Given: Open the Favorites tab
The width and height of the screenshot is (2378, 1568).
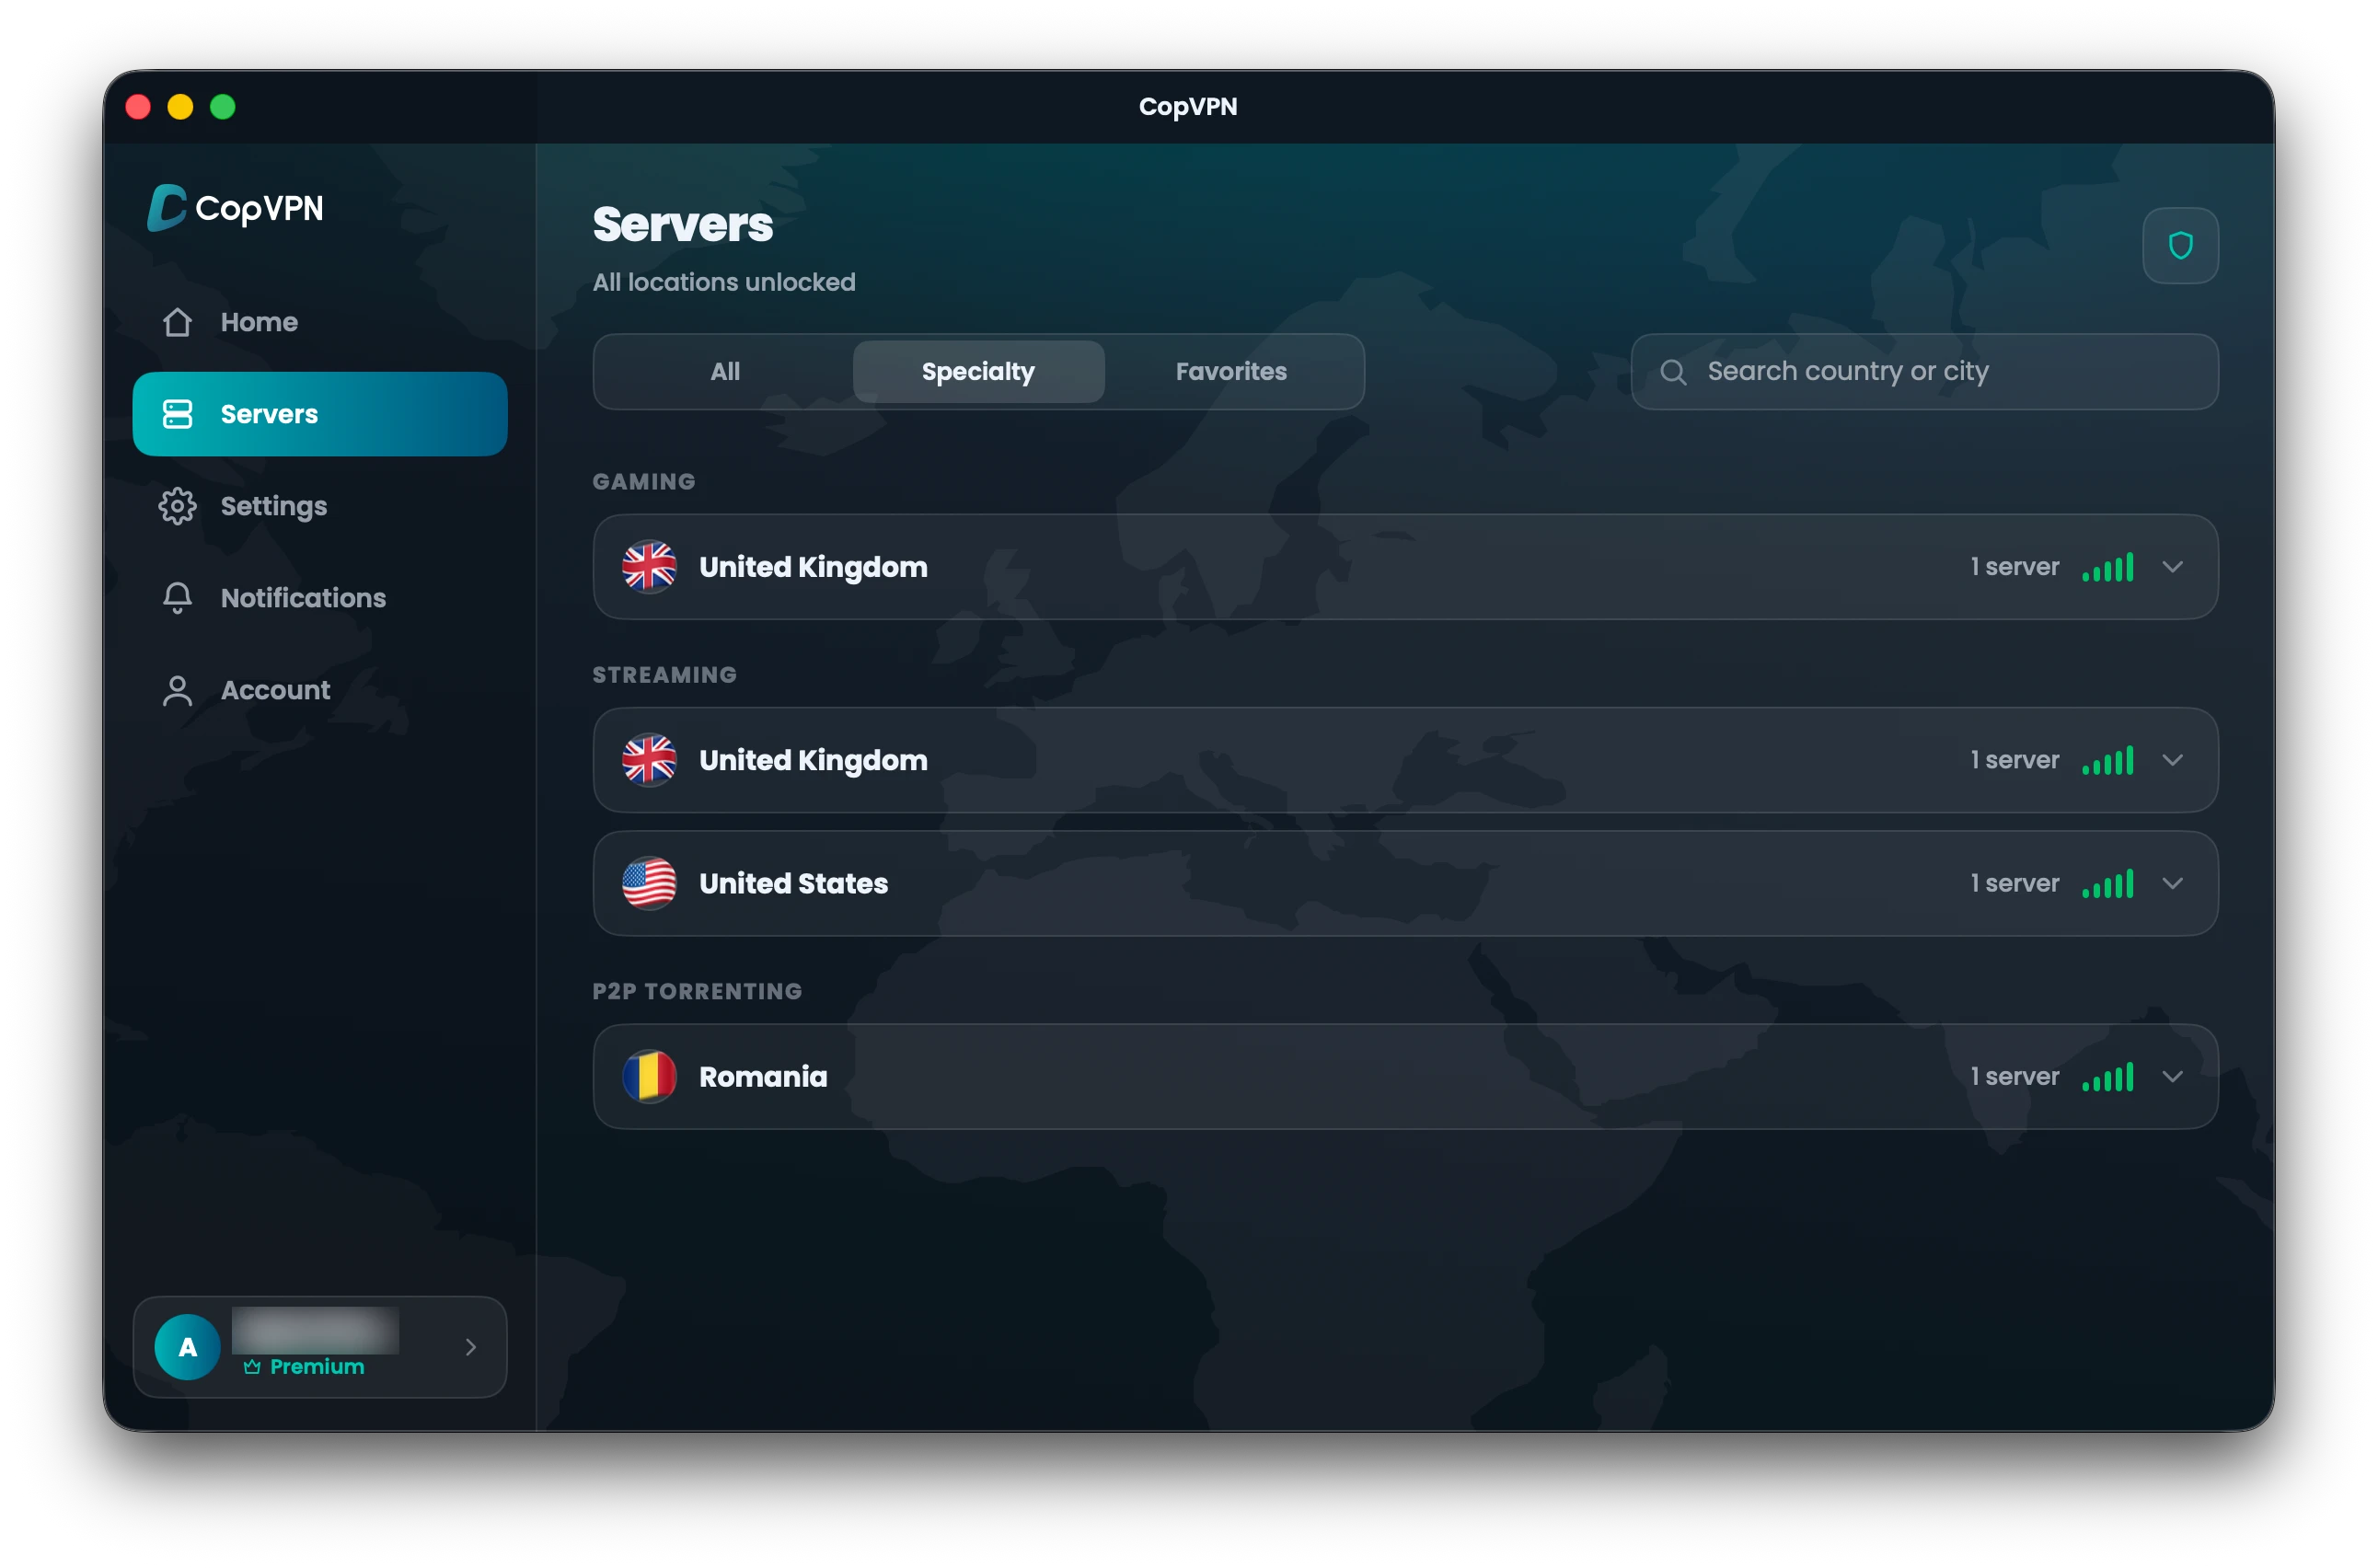Looking at the screenshot, I should [x=1231, y=372].
